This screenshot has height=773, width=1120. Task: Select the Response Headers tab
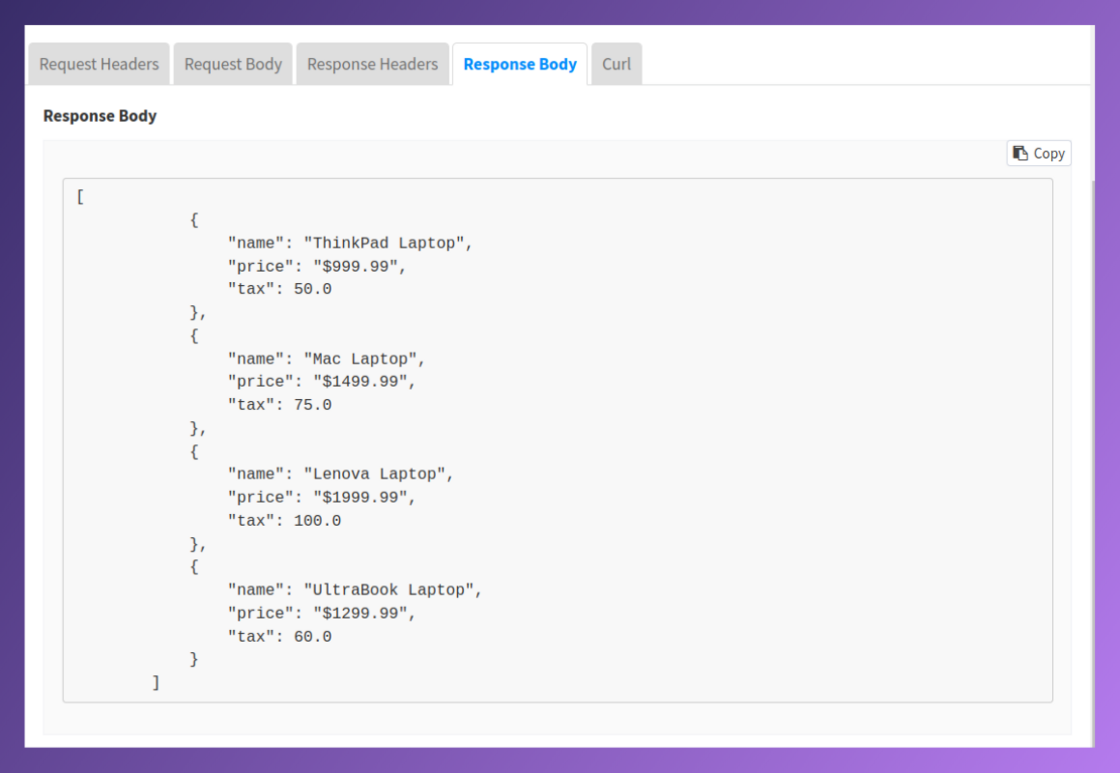point(372,63)
